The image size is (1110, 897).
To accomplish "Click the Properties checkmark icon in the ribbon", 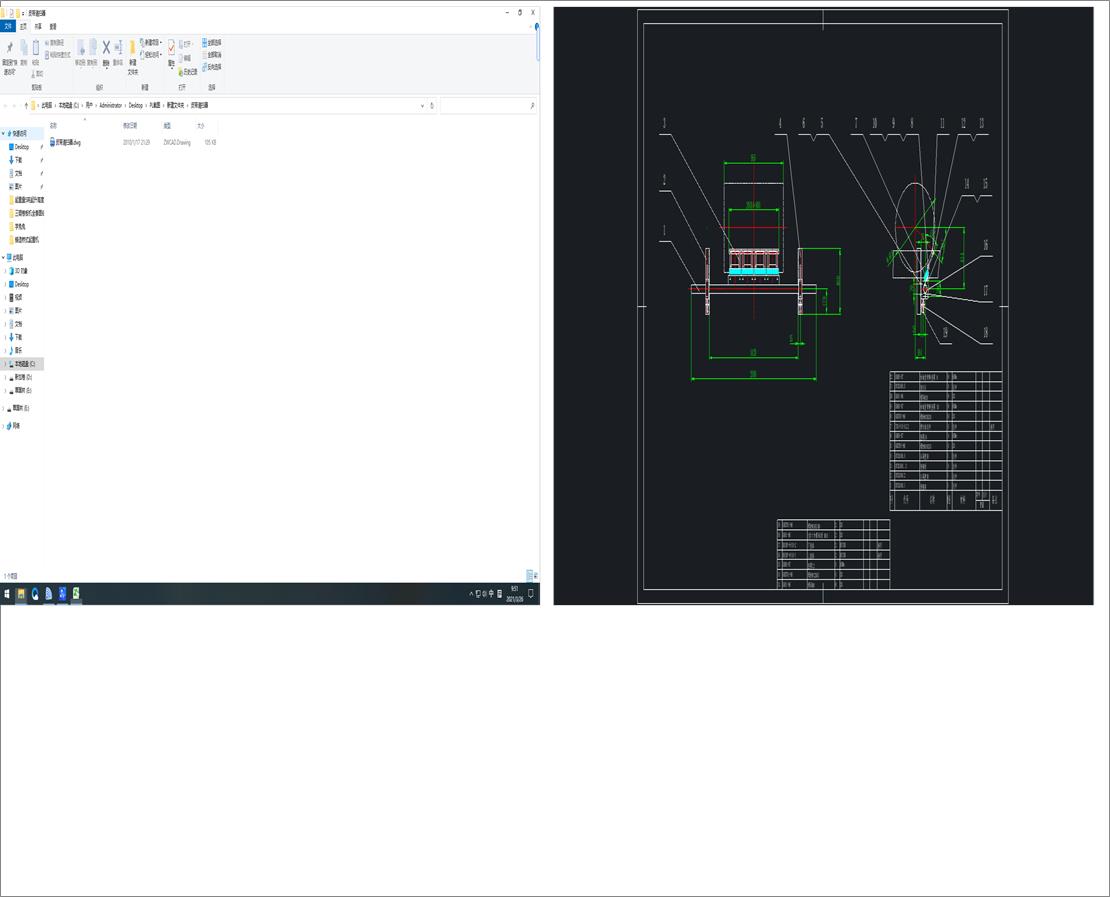I will point(171,47).
